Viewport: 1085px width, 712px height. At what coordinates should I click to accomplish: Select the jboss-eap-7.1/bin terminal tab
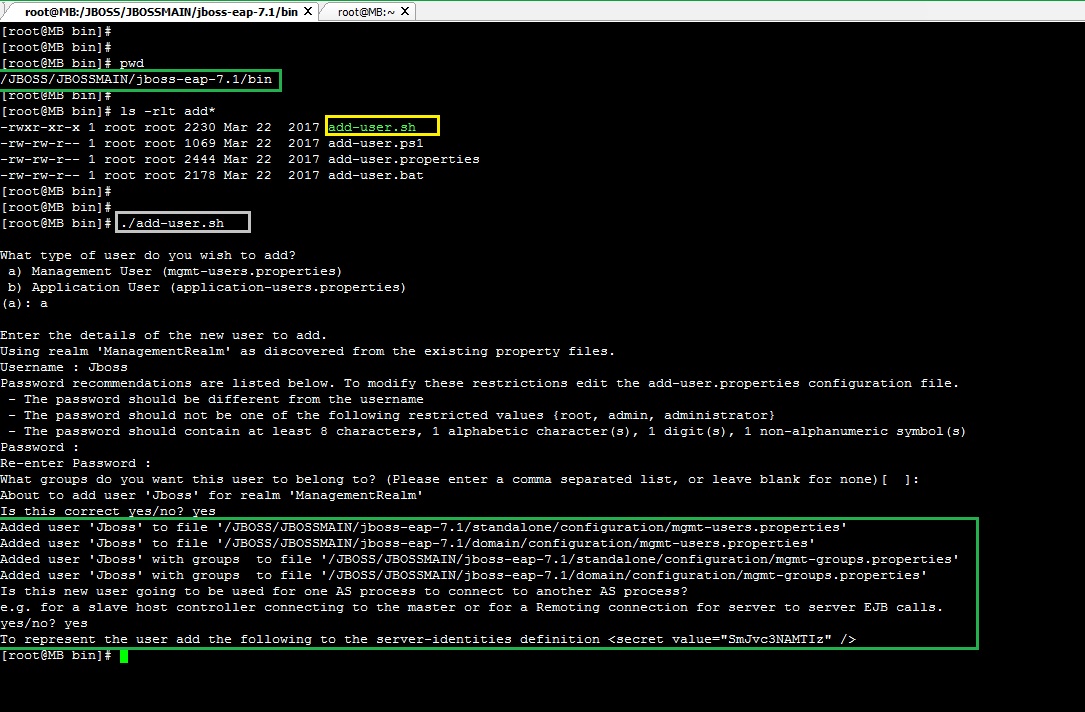(160, 12)
